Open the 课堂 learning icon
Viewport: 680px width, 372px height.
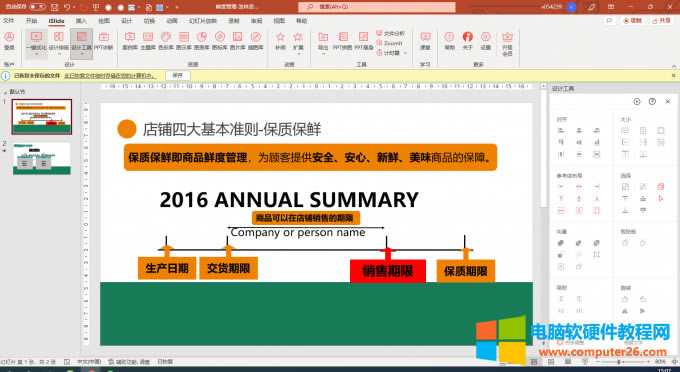pos(425,40)
